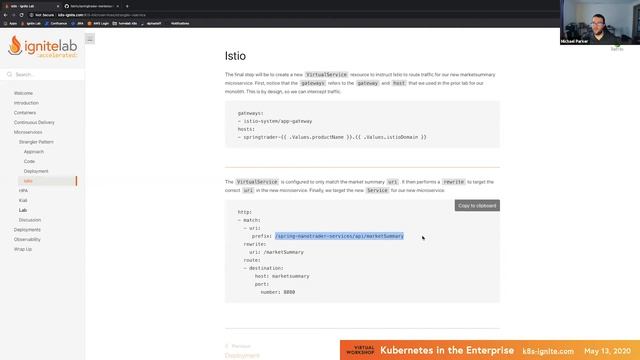Open Introduction in the sidebar
The width and height of the screenshot is (640, 360).
pyautogui.click(x=26, y=103)
